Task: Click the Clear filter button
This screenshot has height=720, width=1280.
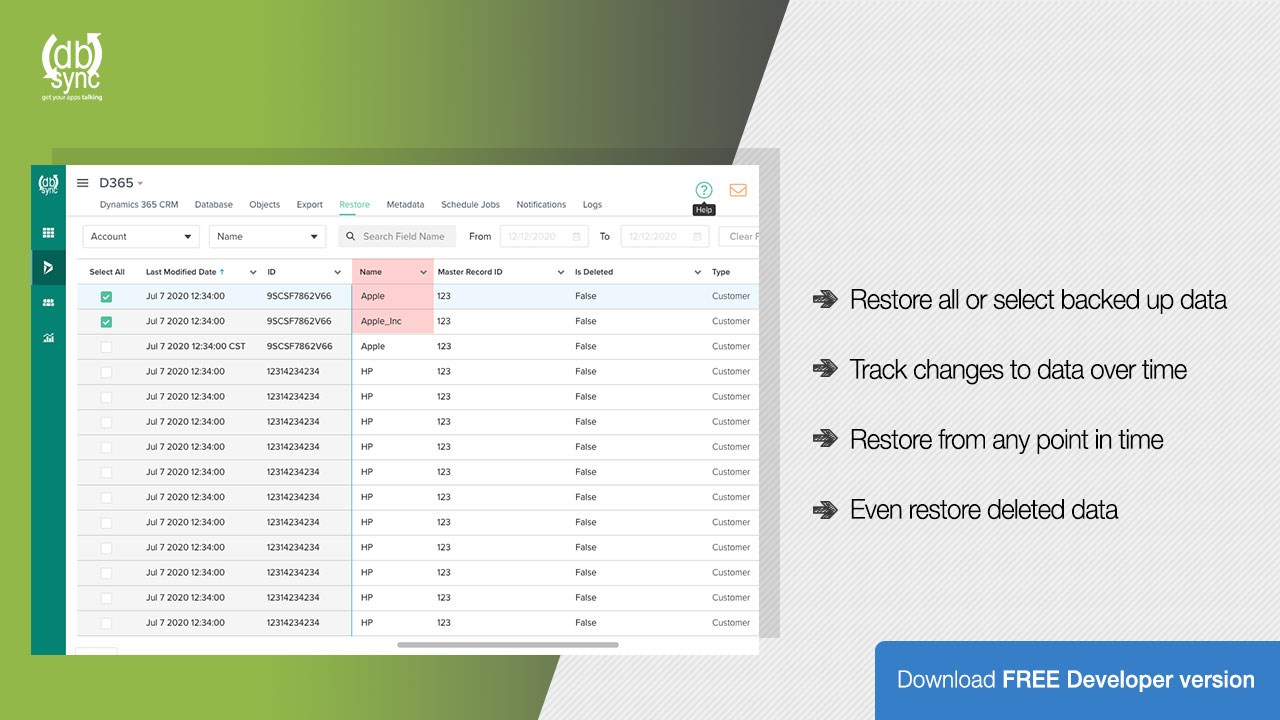Action: (739, 237)
